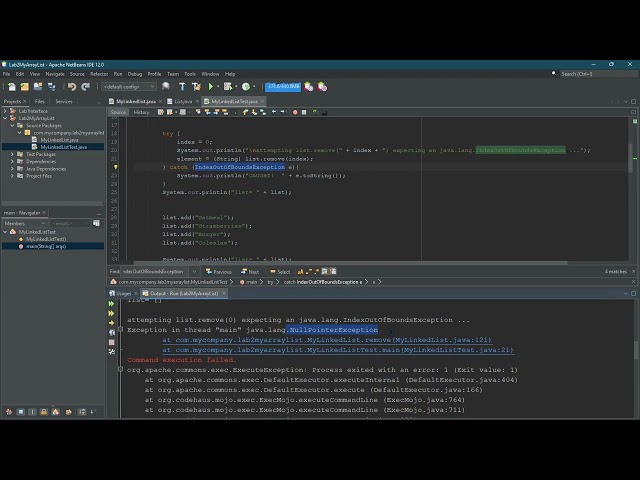This screenshot has width=640, height=480.
Task: Click the Save All toolbar icon
Action: point(51,87)
